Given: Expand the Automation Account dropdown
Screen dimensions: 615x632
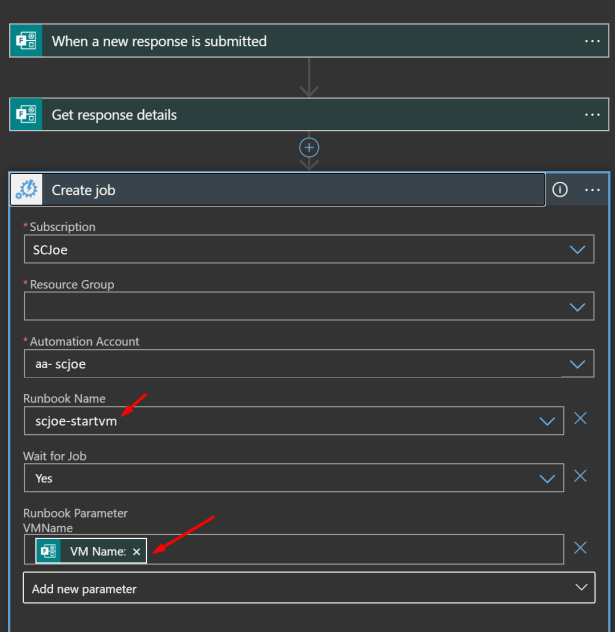Looking at the screenshot, I should click(578, 364).
